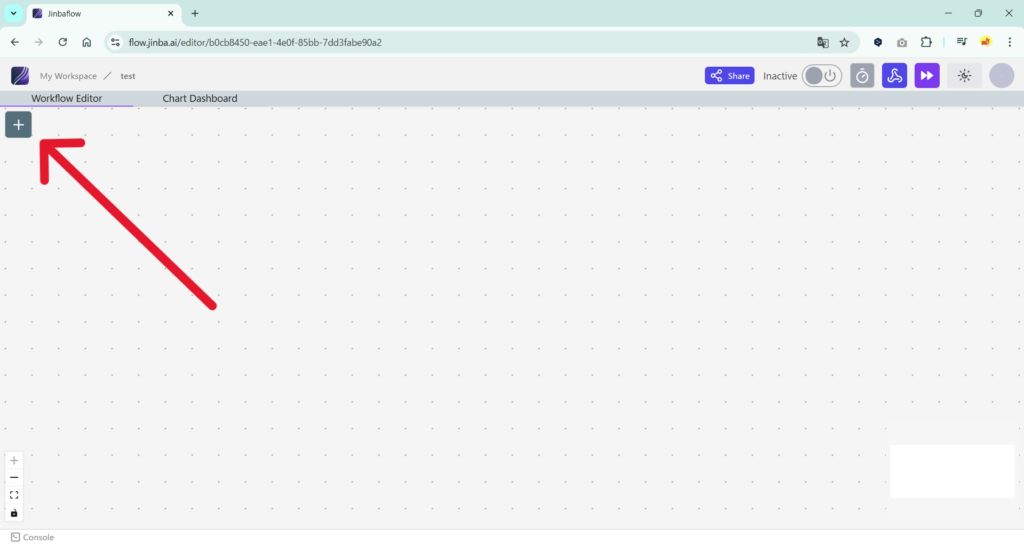Zoom out on the canvas

[14, 478]
